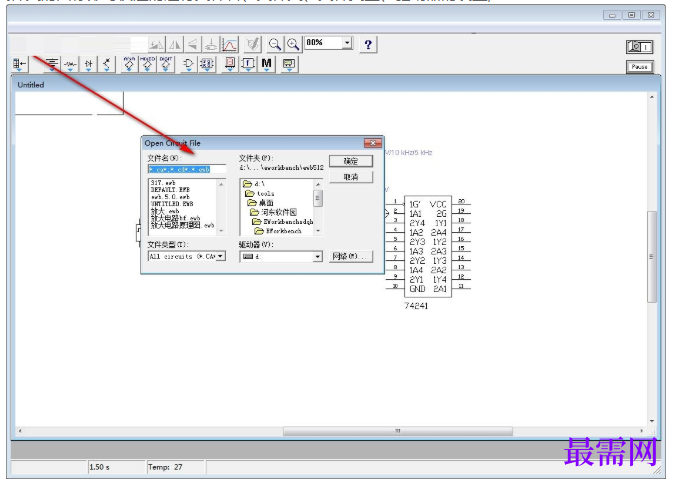Open the Logic Gates parts bin
This screenshot has height=483, width=676.
[188, 65]
